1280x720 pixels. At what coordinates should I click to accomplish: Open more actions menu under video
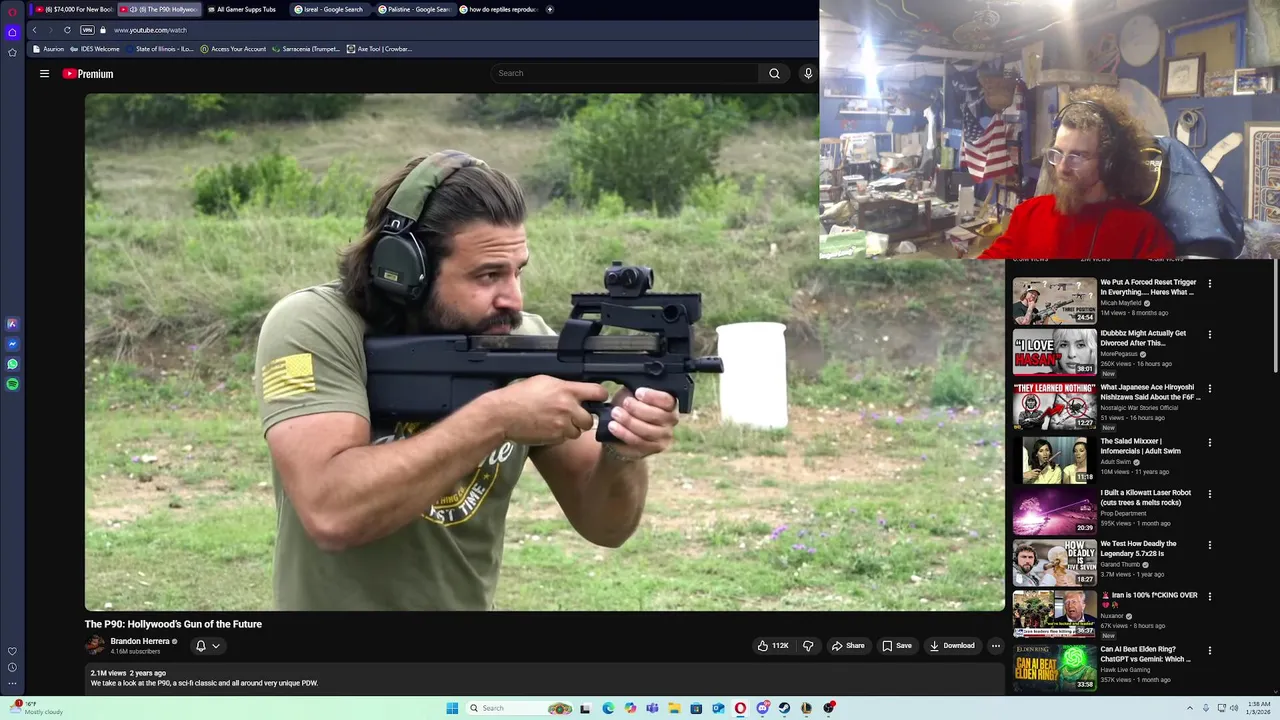(995, 646)
